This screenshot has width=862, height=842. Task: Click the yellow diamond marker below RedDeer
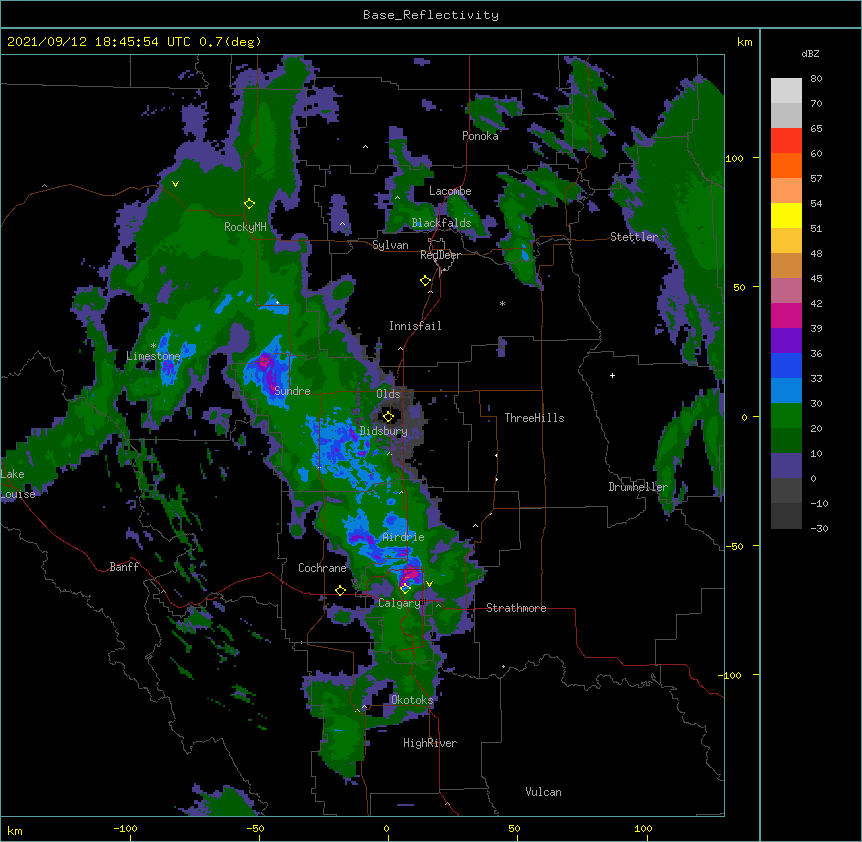pyautogui.click(x=425, y=281)
